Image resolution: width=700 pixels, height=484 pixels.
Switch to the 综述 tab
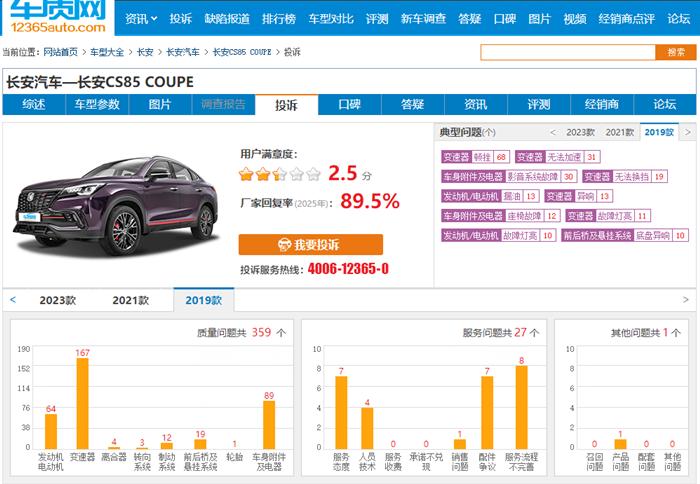[34, 104]
